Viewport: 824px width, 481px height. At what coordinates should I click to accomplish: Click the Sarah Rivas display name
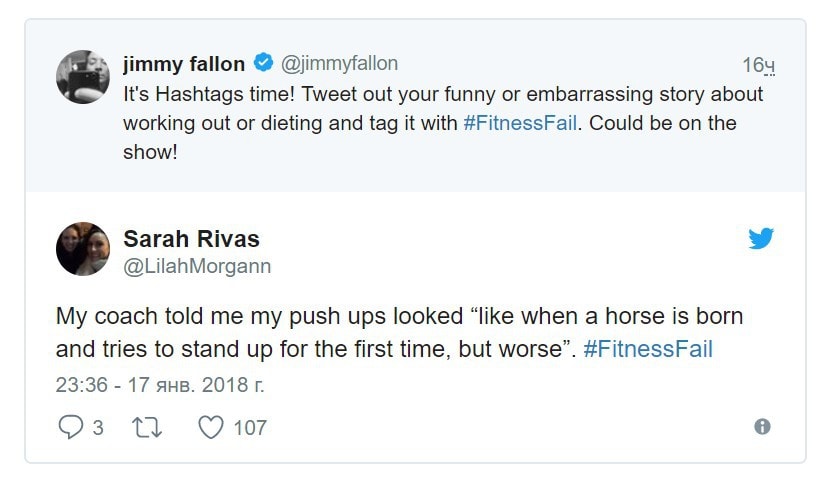191,239
